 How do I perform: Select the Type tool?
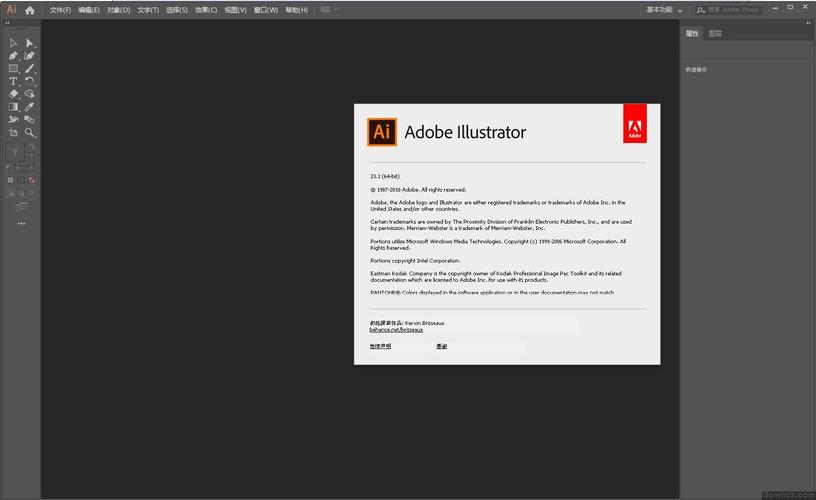coord(13,81)
